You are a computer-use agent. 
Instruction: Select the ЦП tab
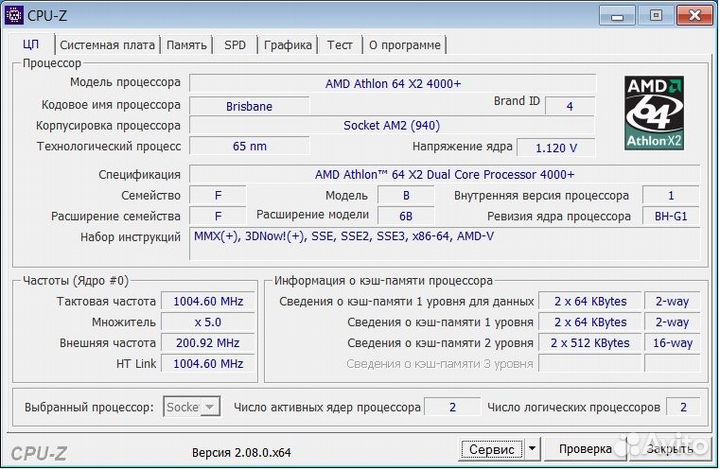[31, 44]
